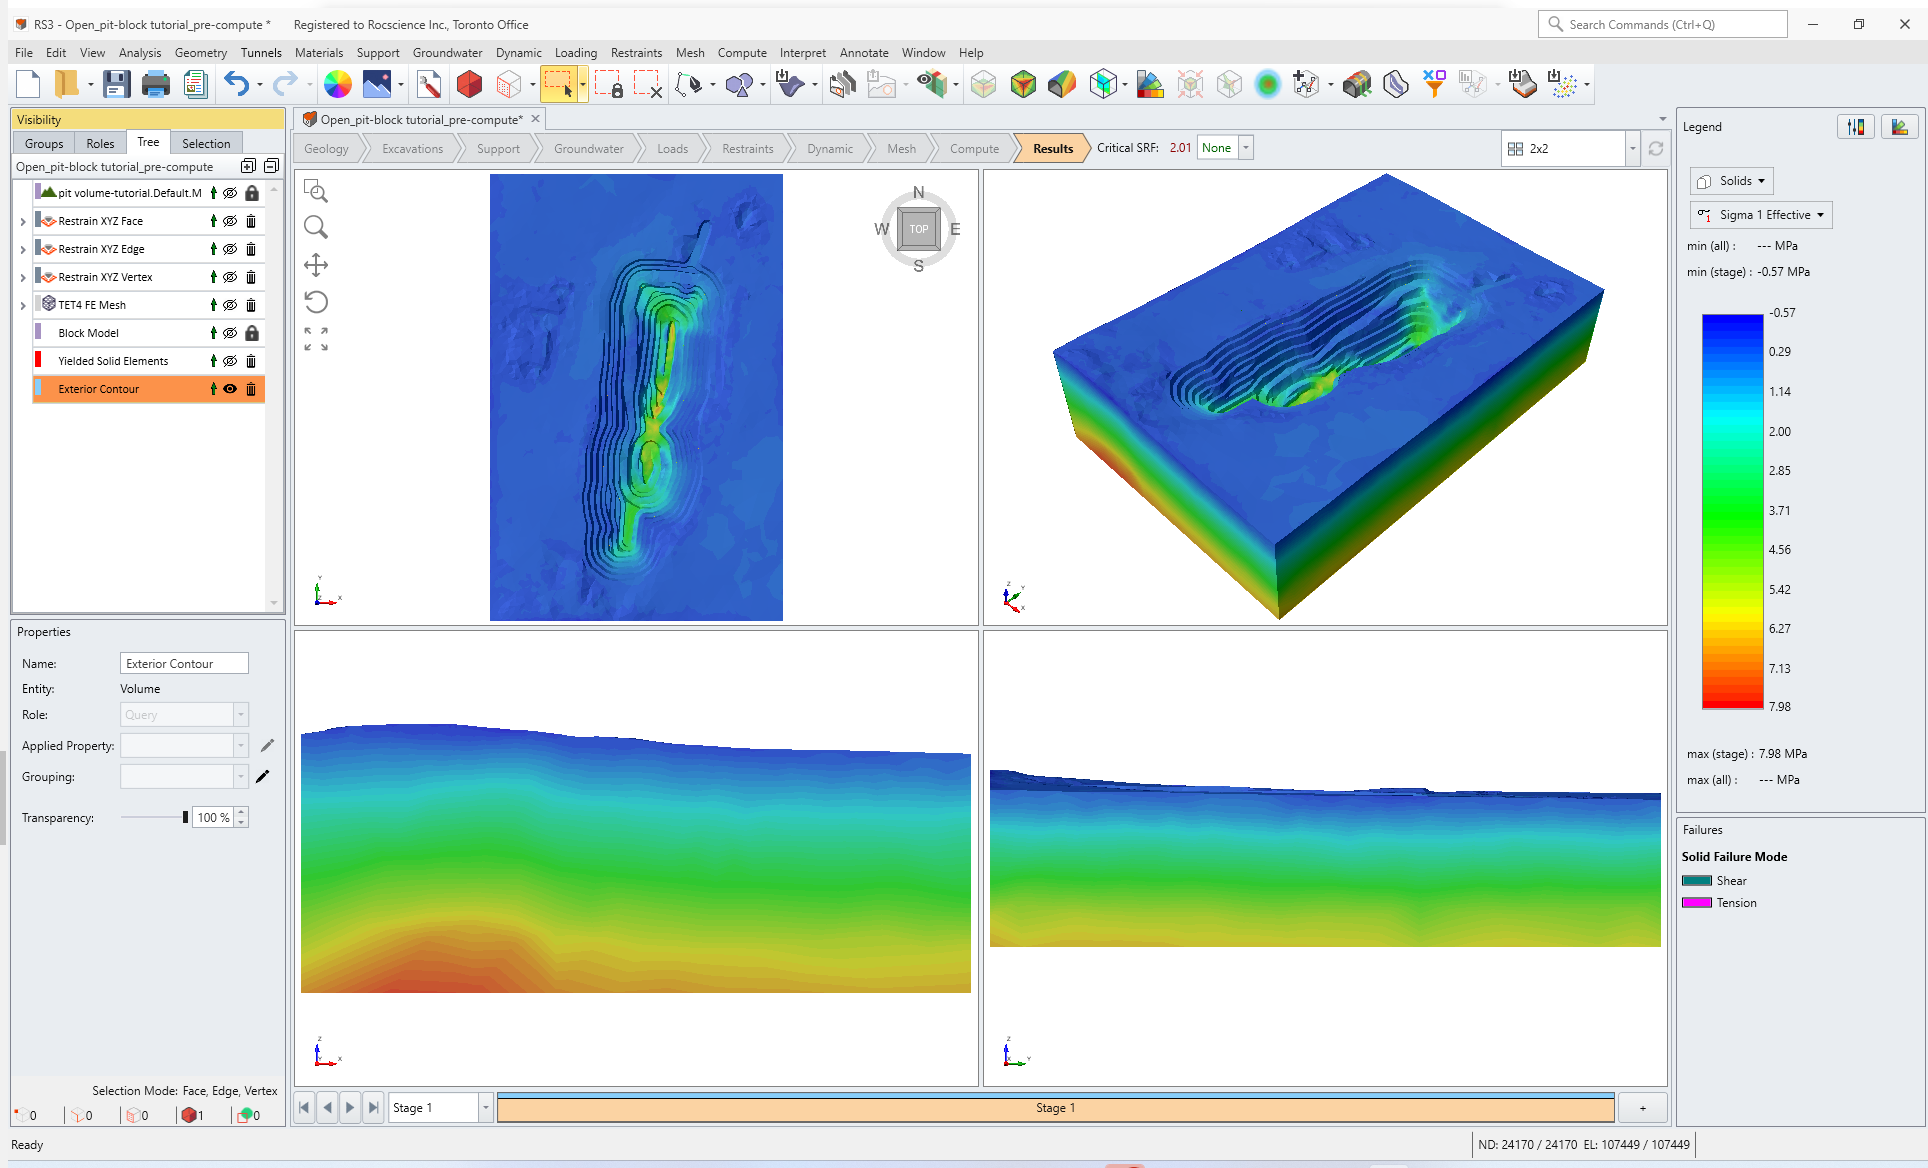This screenshot has height=1168, width=1928.
Task: Hide the Exterior Contour entity
Action: click(230, 389)
